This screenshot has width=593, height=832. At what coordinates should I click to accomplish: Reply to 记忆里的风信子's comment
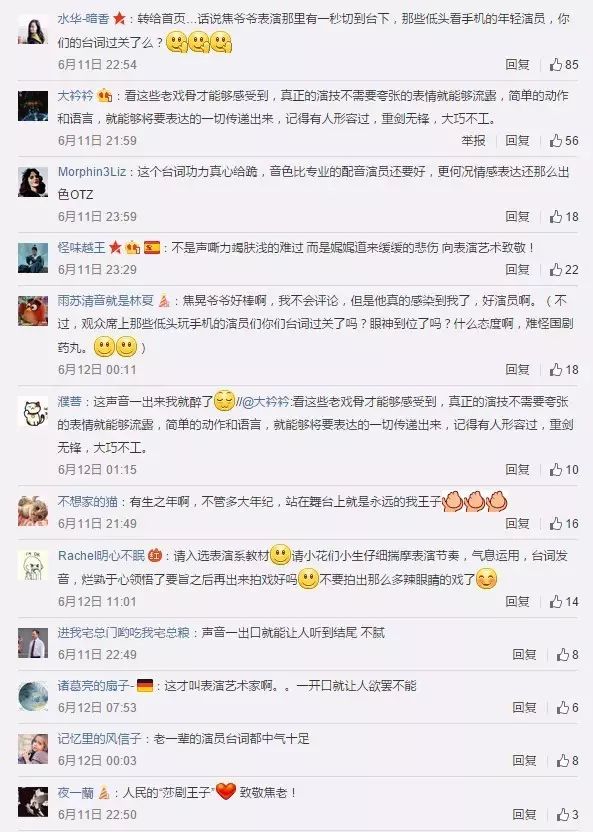coord(524,760)
